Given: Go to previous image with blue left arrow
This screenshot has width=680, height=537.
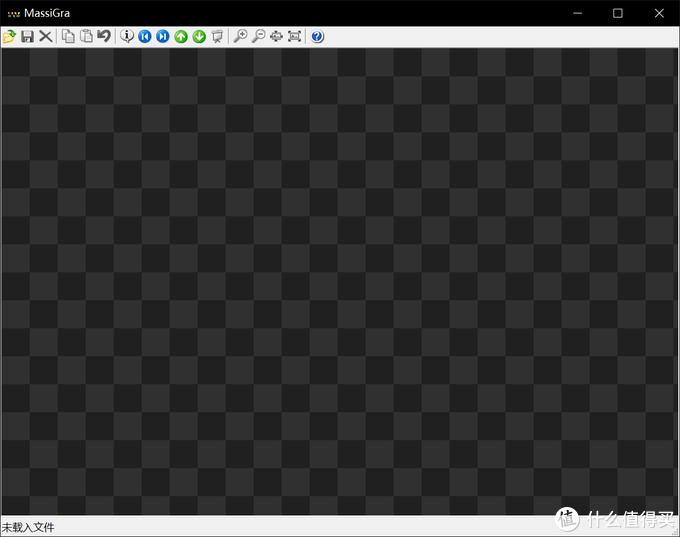Looking at the screenshot, I should click(x=145, y=37).
